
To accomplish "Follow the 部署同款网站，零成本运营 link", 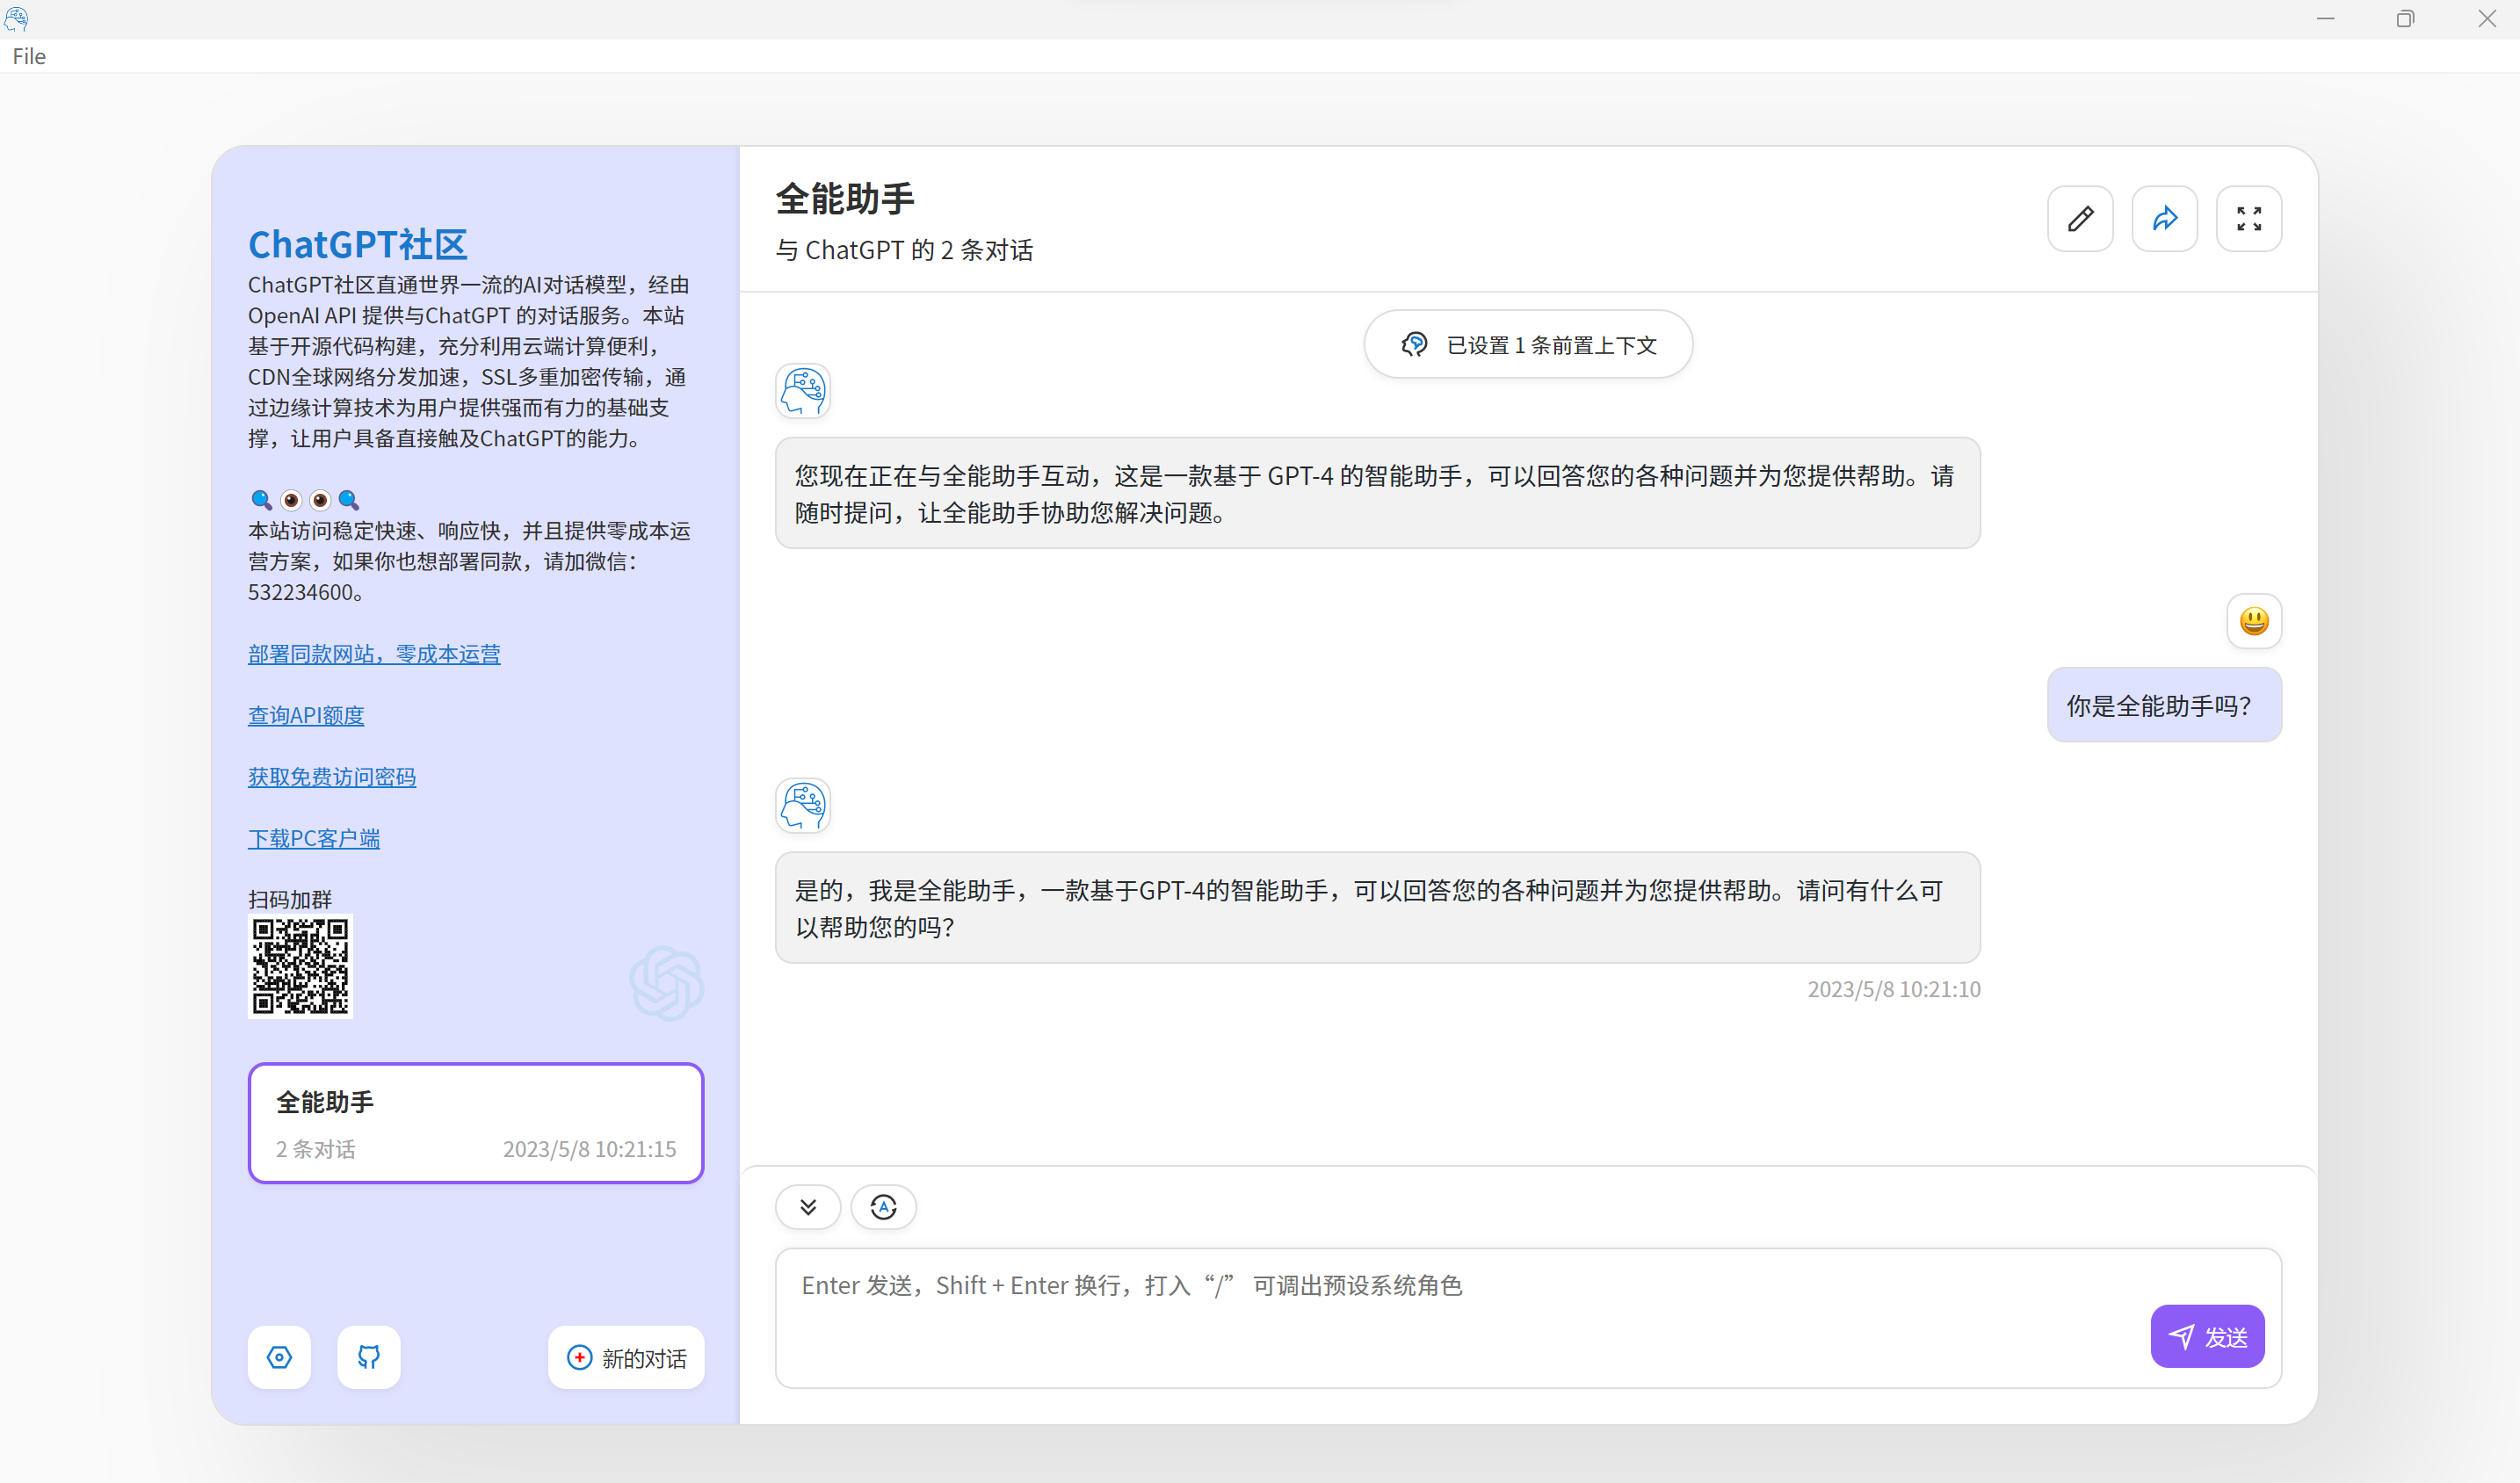I will 374,654.
